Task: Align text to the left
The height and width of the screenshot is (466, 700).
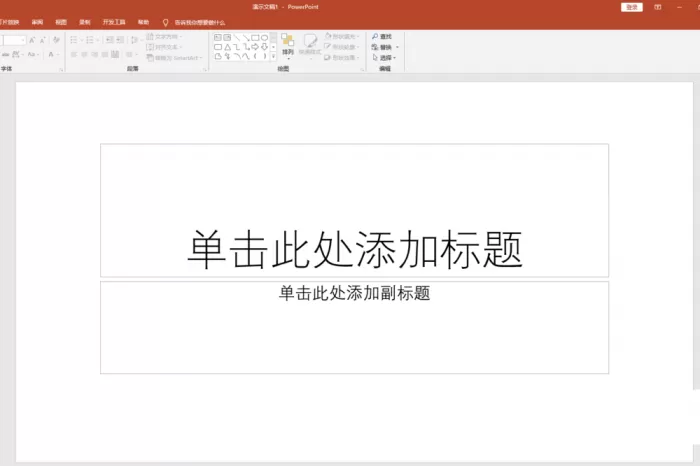Action: coord(74,54)
